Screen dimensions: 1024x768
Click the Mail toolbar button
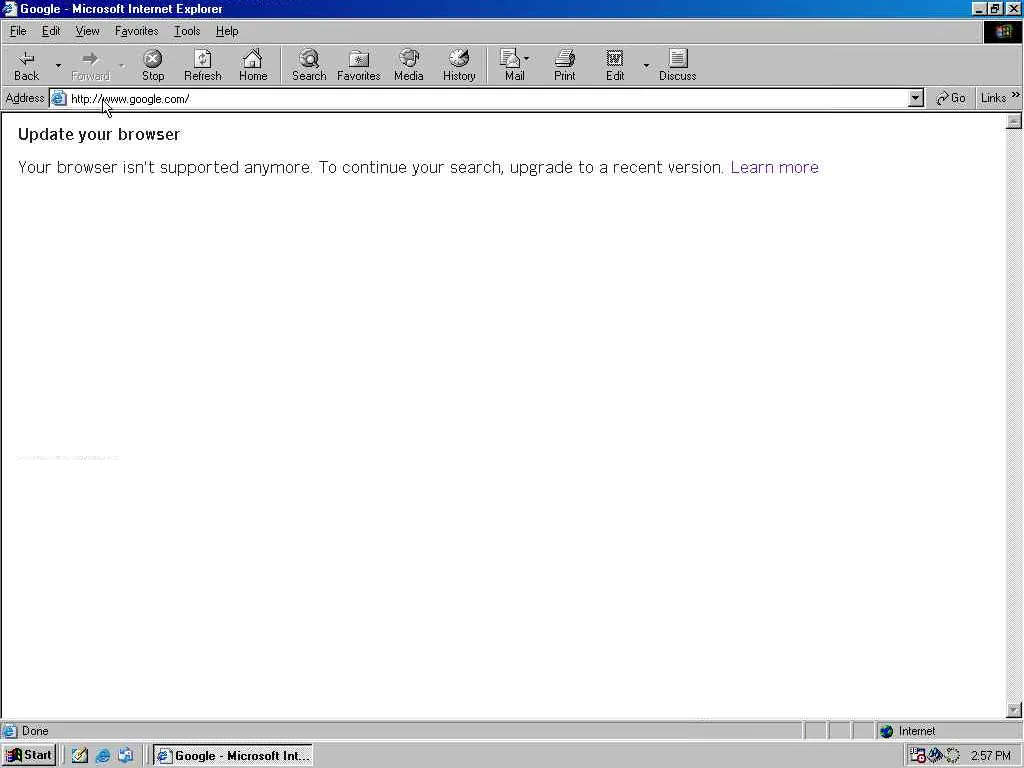(515, 65)
